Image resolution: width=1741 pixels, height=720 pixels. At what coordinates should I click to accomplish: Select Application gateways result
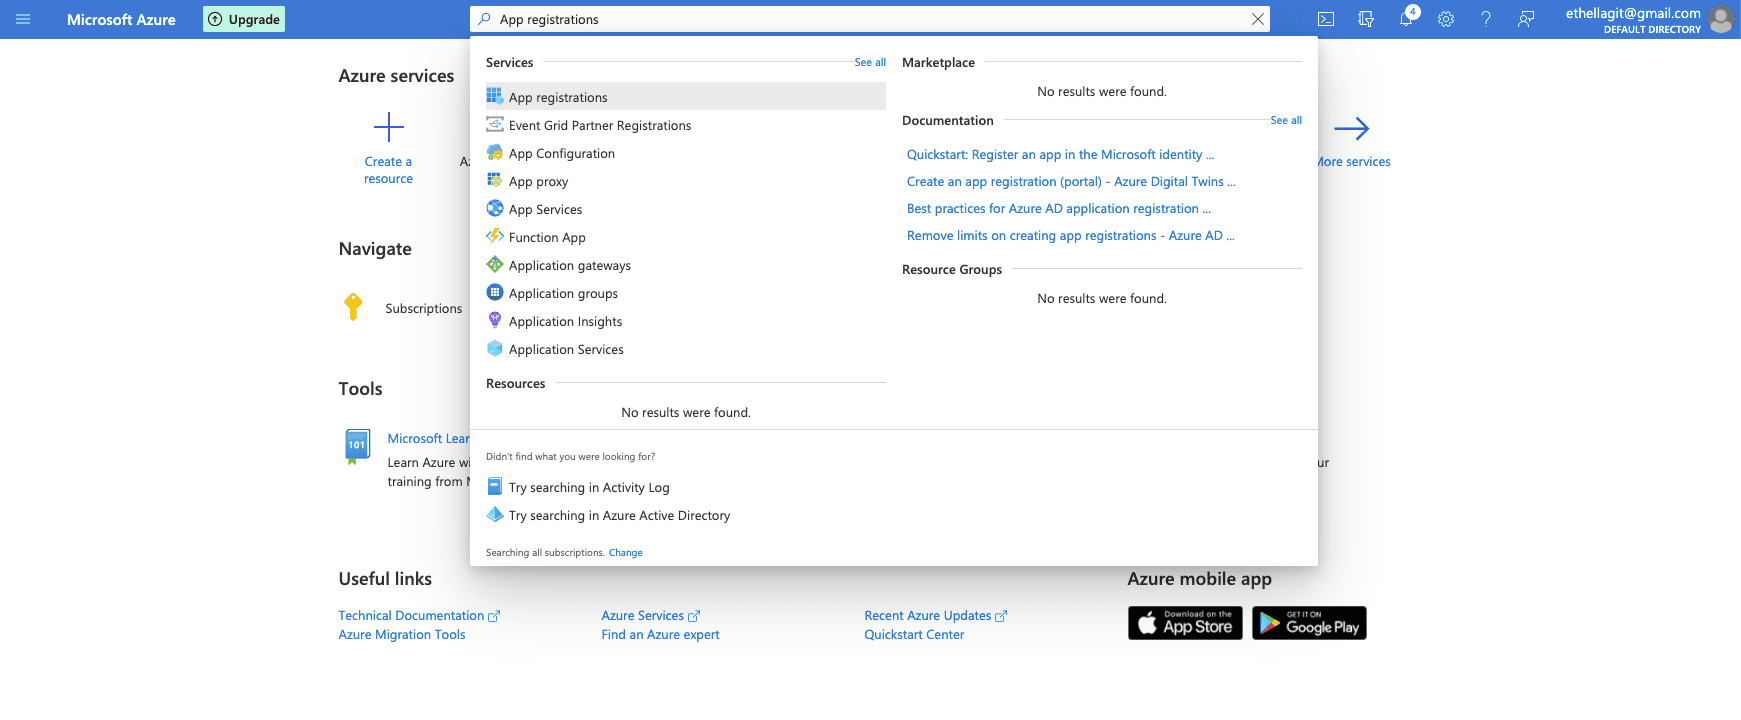[x=686, y=265]
